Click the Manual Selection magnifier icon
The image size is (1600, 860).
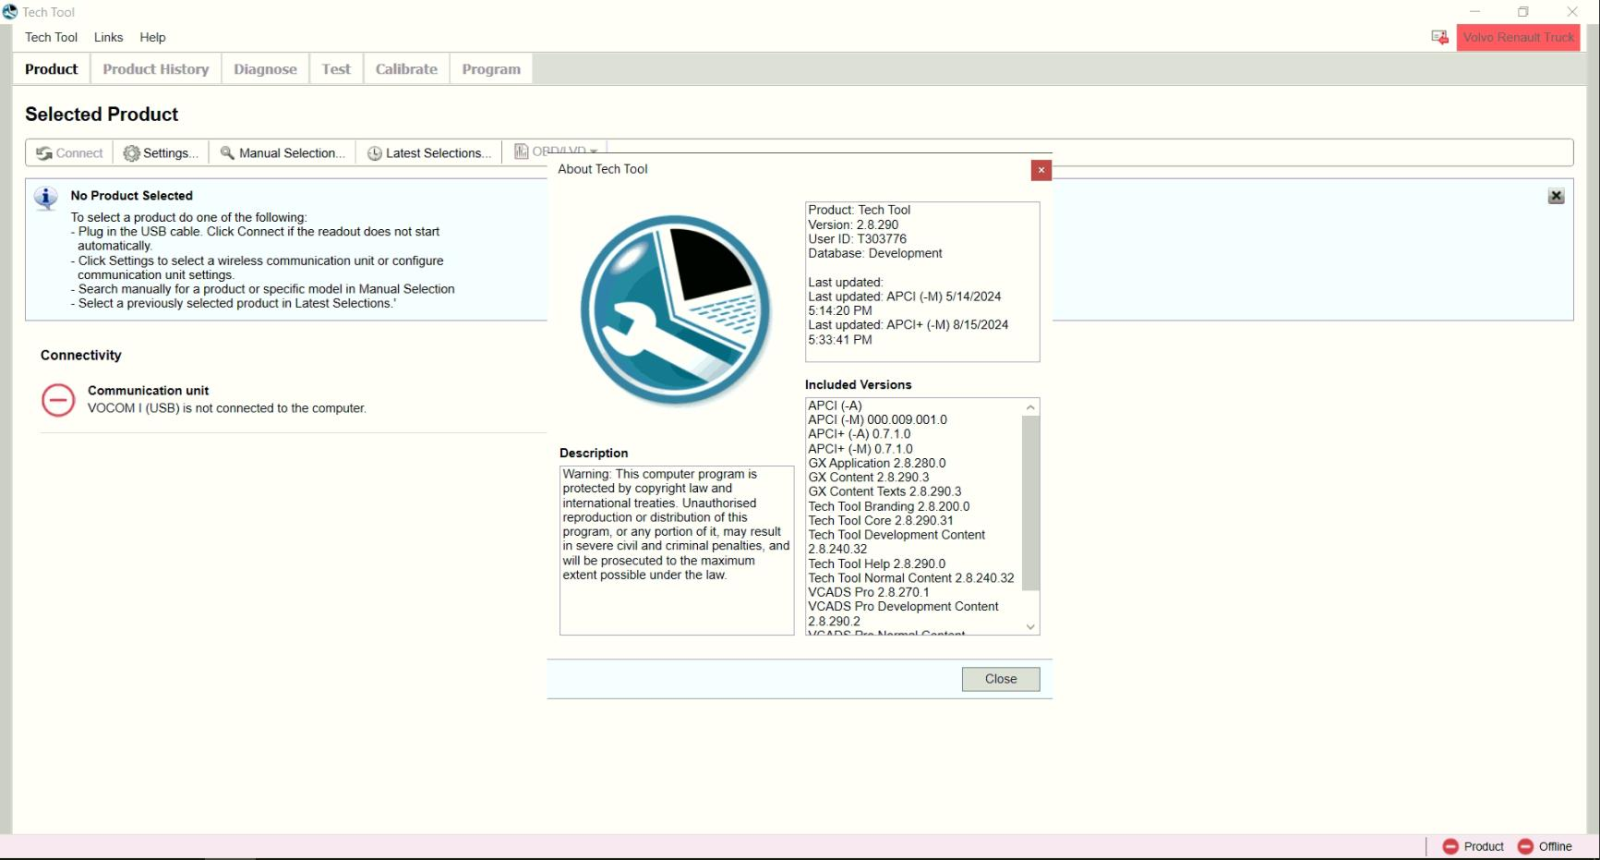[227, 153]
